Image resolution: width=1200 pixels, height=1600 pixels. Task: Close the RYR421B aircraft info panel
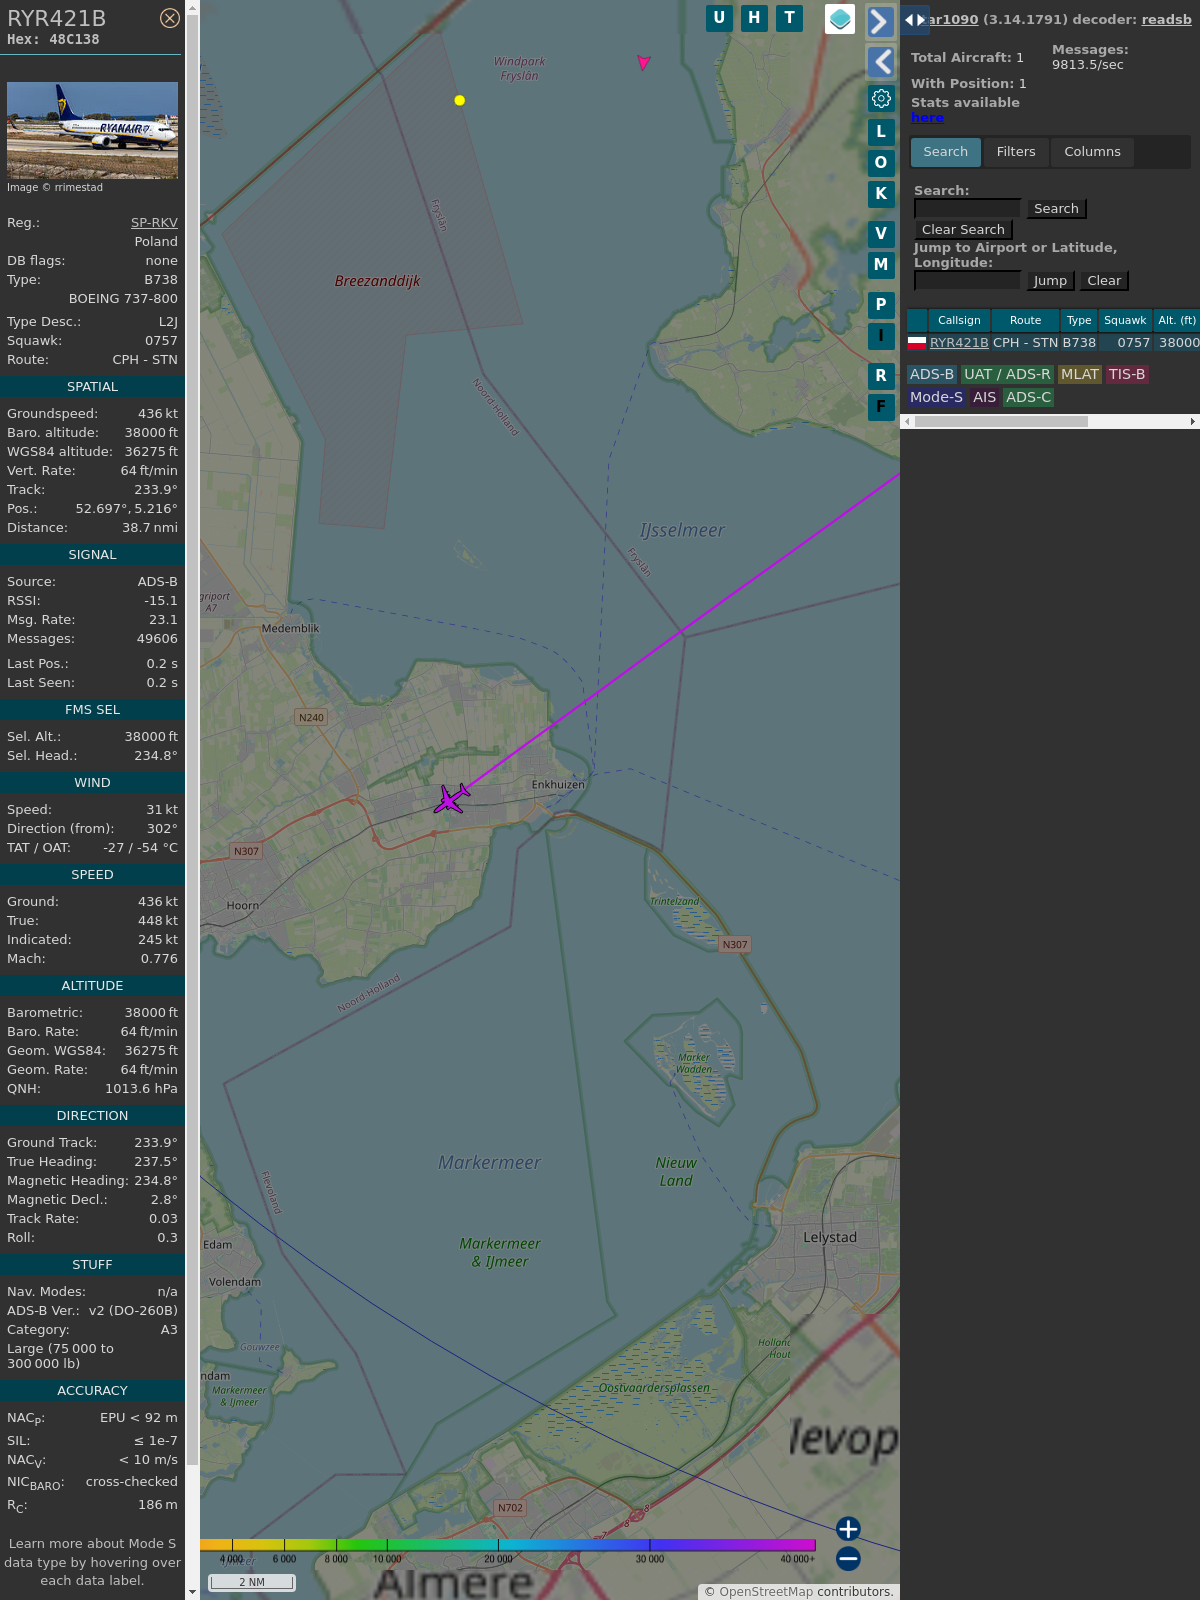point(170,18)
